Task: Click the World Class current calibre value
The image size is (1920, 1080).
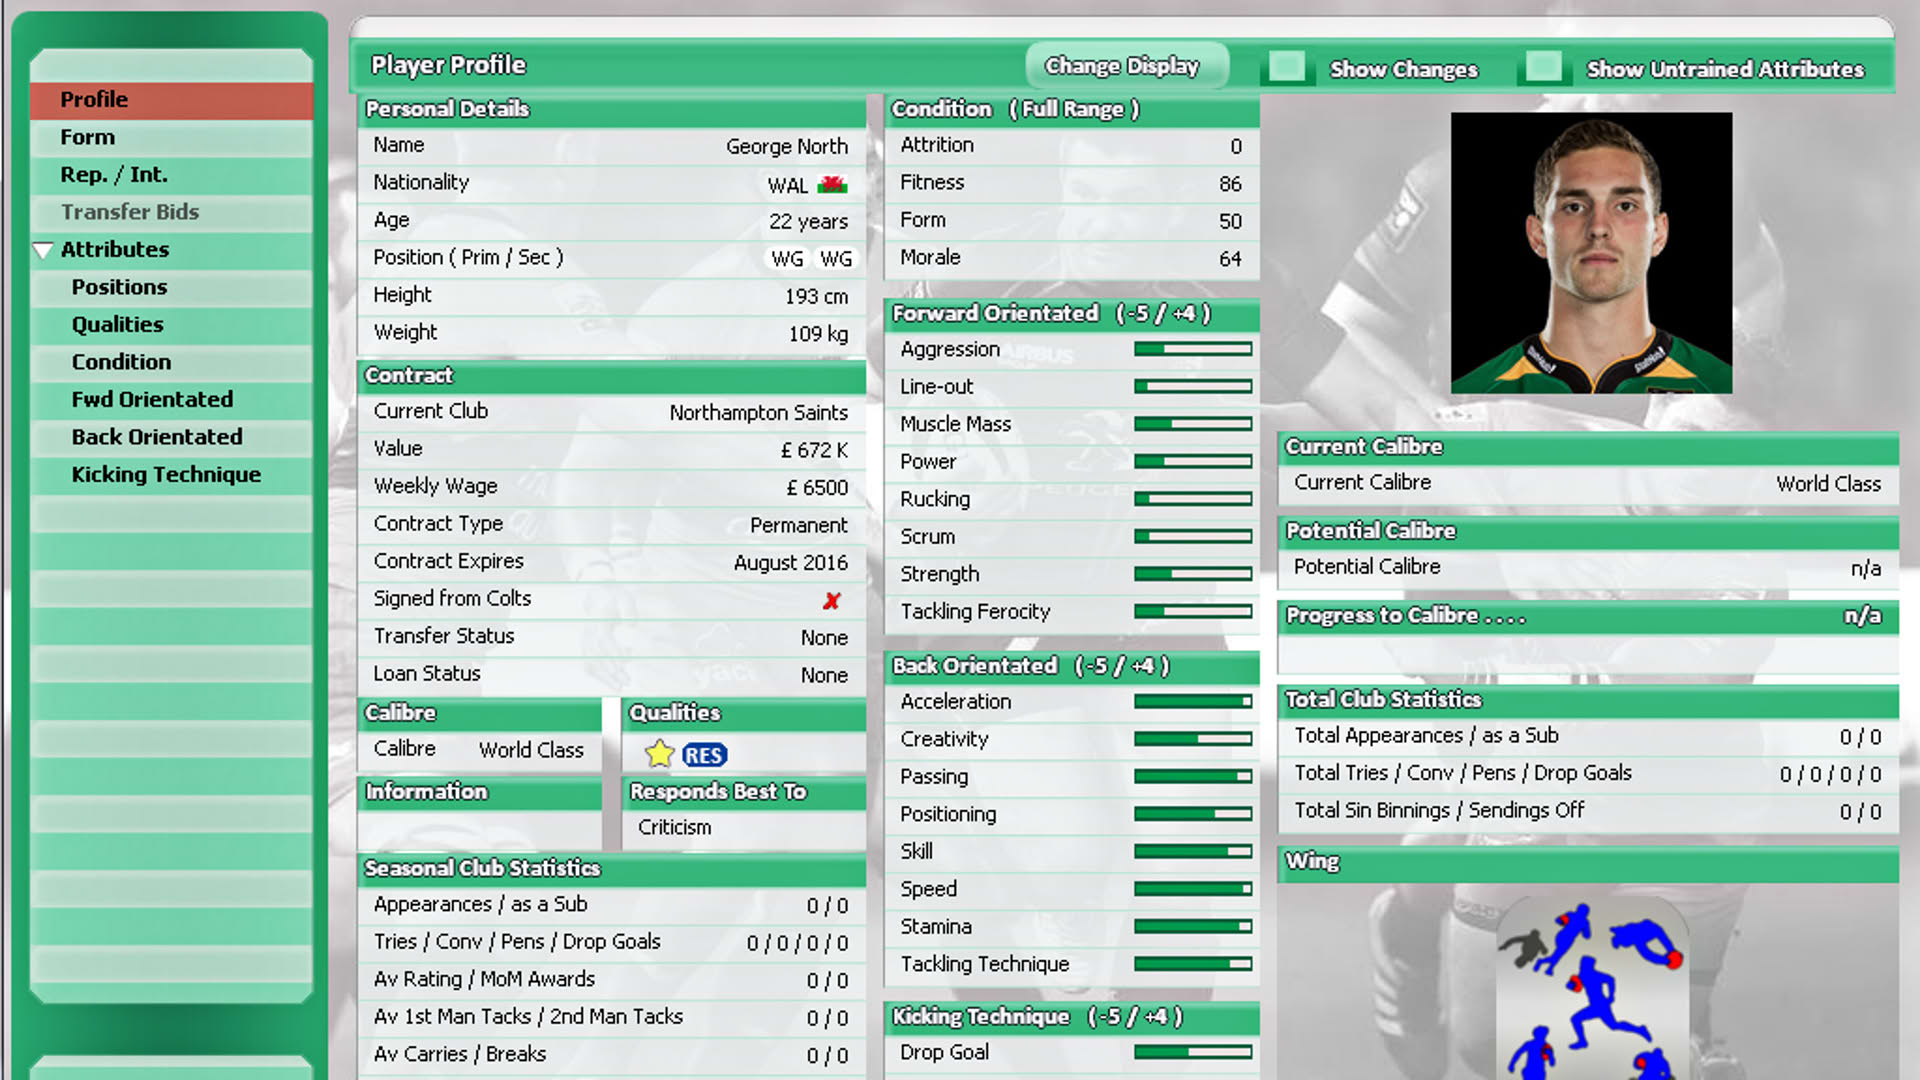Action: (1828, 484)
